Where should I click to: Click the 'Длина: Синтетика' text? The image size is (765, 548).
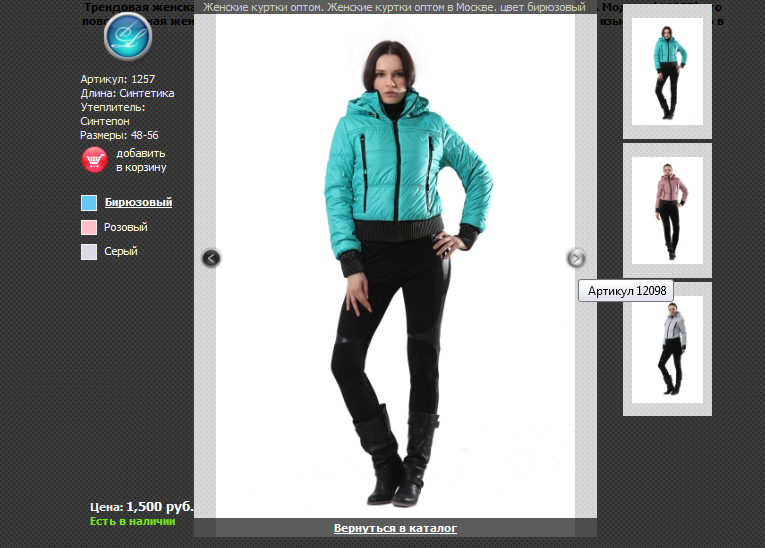[127, 93]
